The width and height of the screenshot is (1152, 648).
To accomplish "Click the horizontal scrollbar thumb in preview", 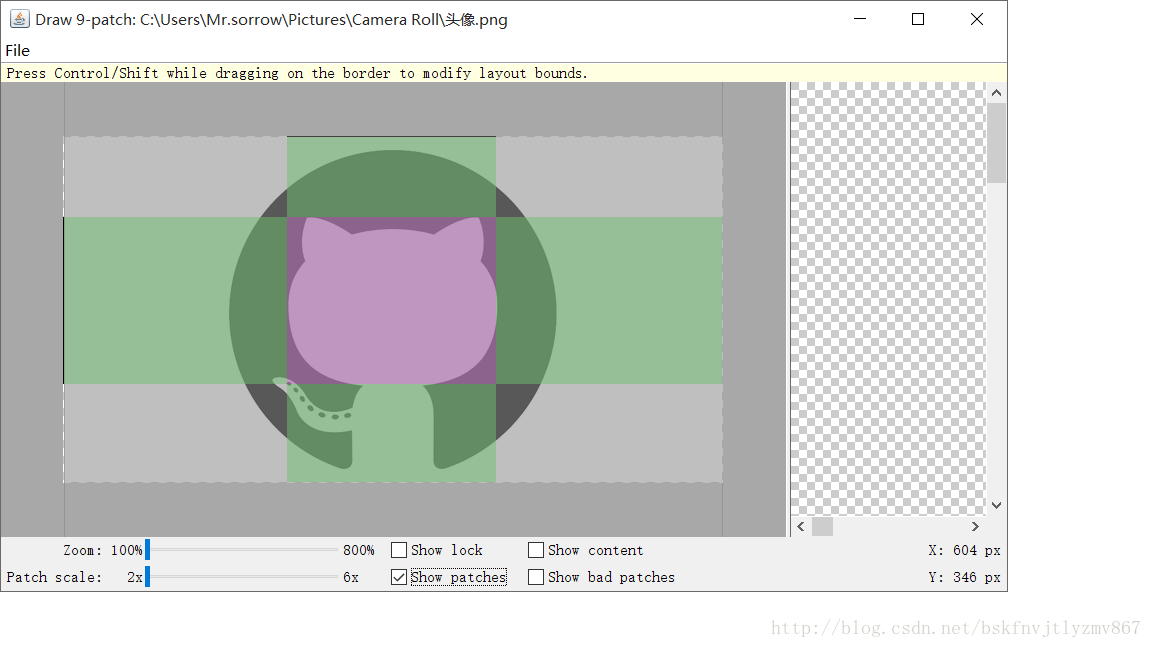I will coord(822,527).
